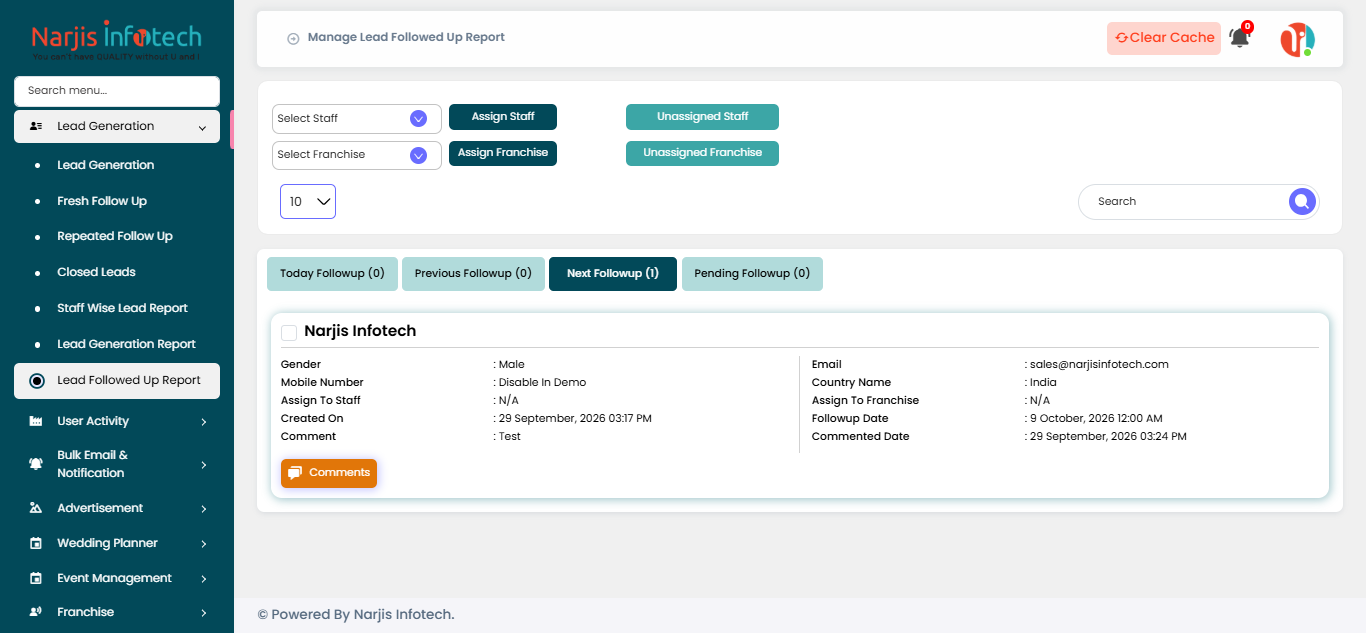Click the Created On date value
The height and width of the screenshot is (633, 1366).
(x=575, y=419)
